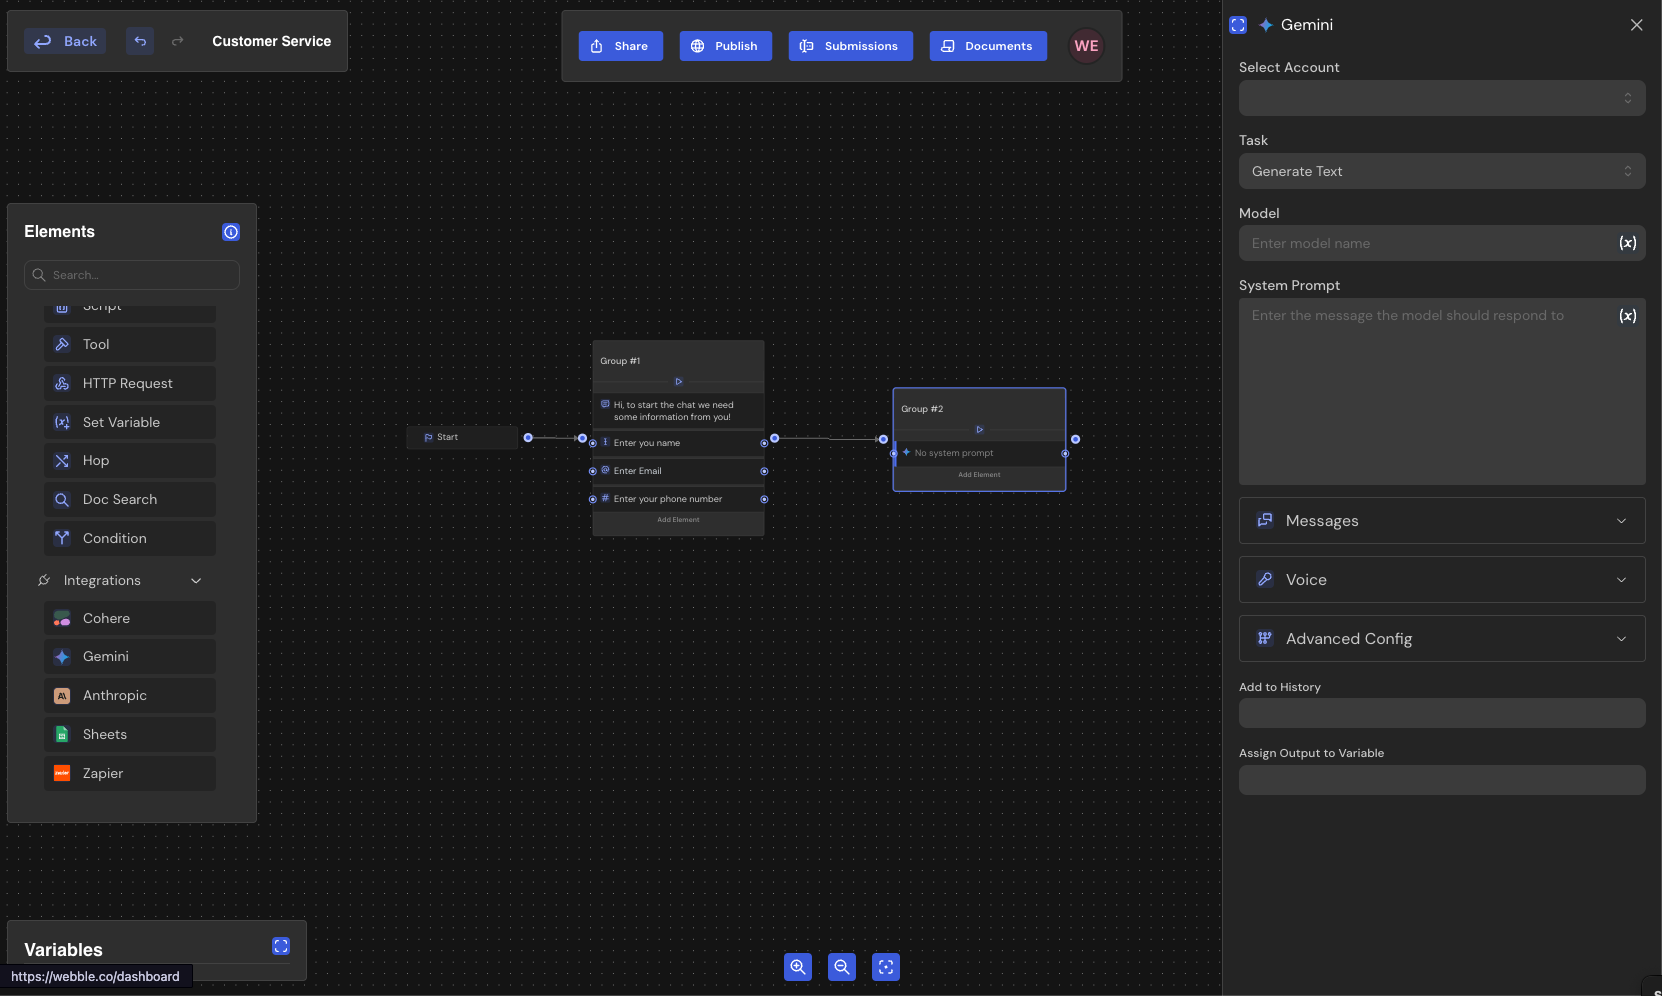The width and height of the screenshot is (1662, 996).
Task: Click the undo arrow icon
Action: click(140, 41)
